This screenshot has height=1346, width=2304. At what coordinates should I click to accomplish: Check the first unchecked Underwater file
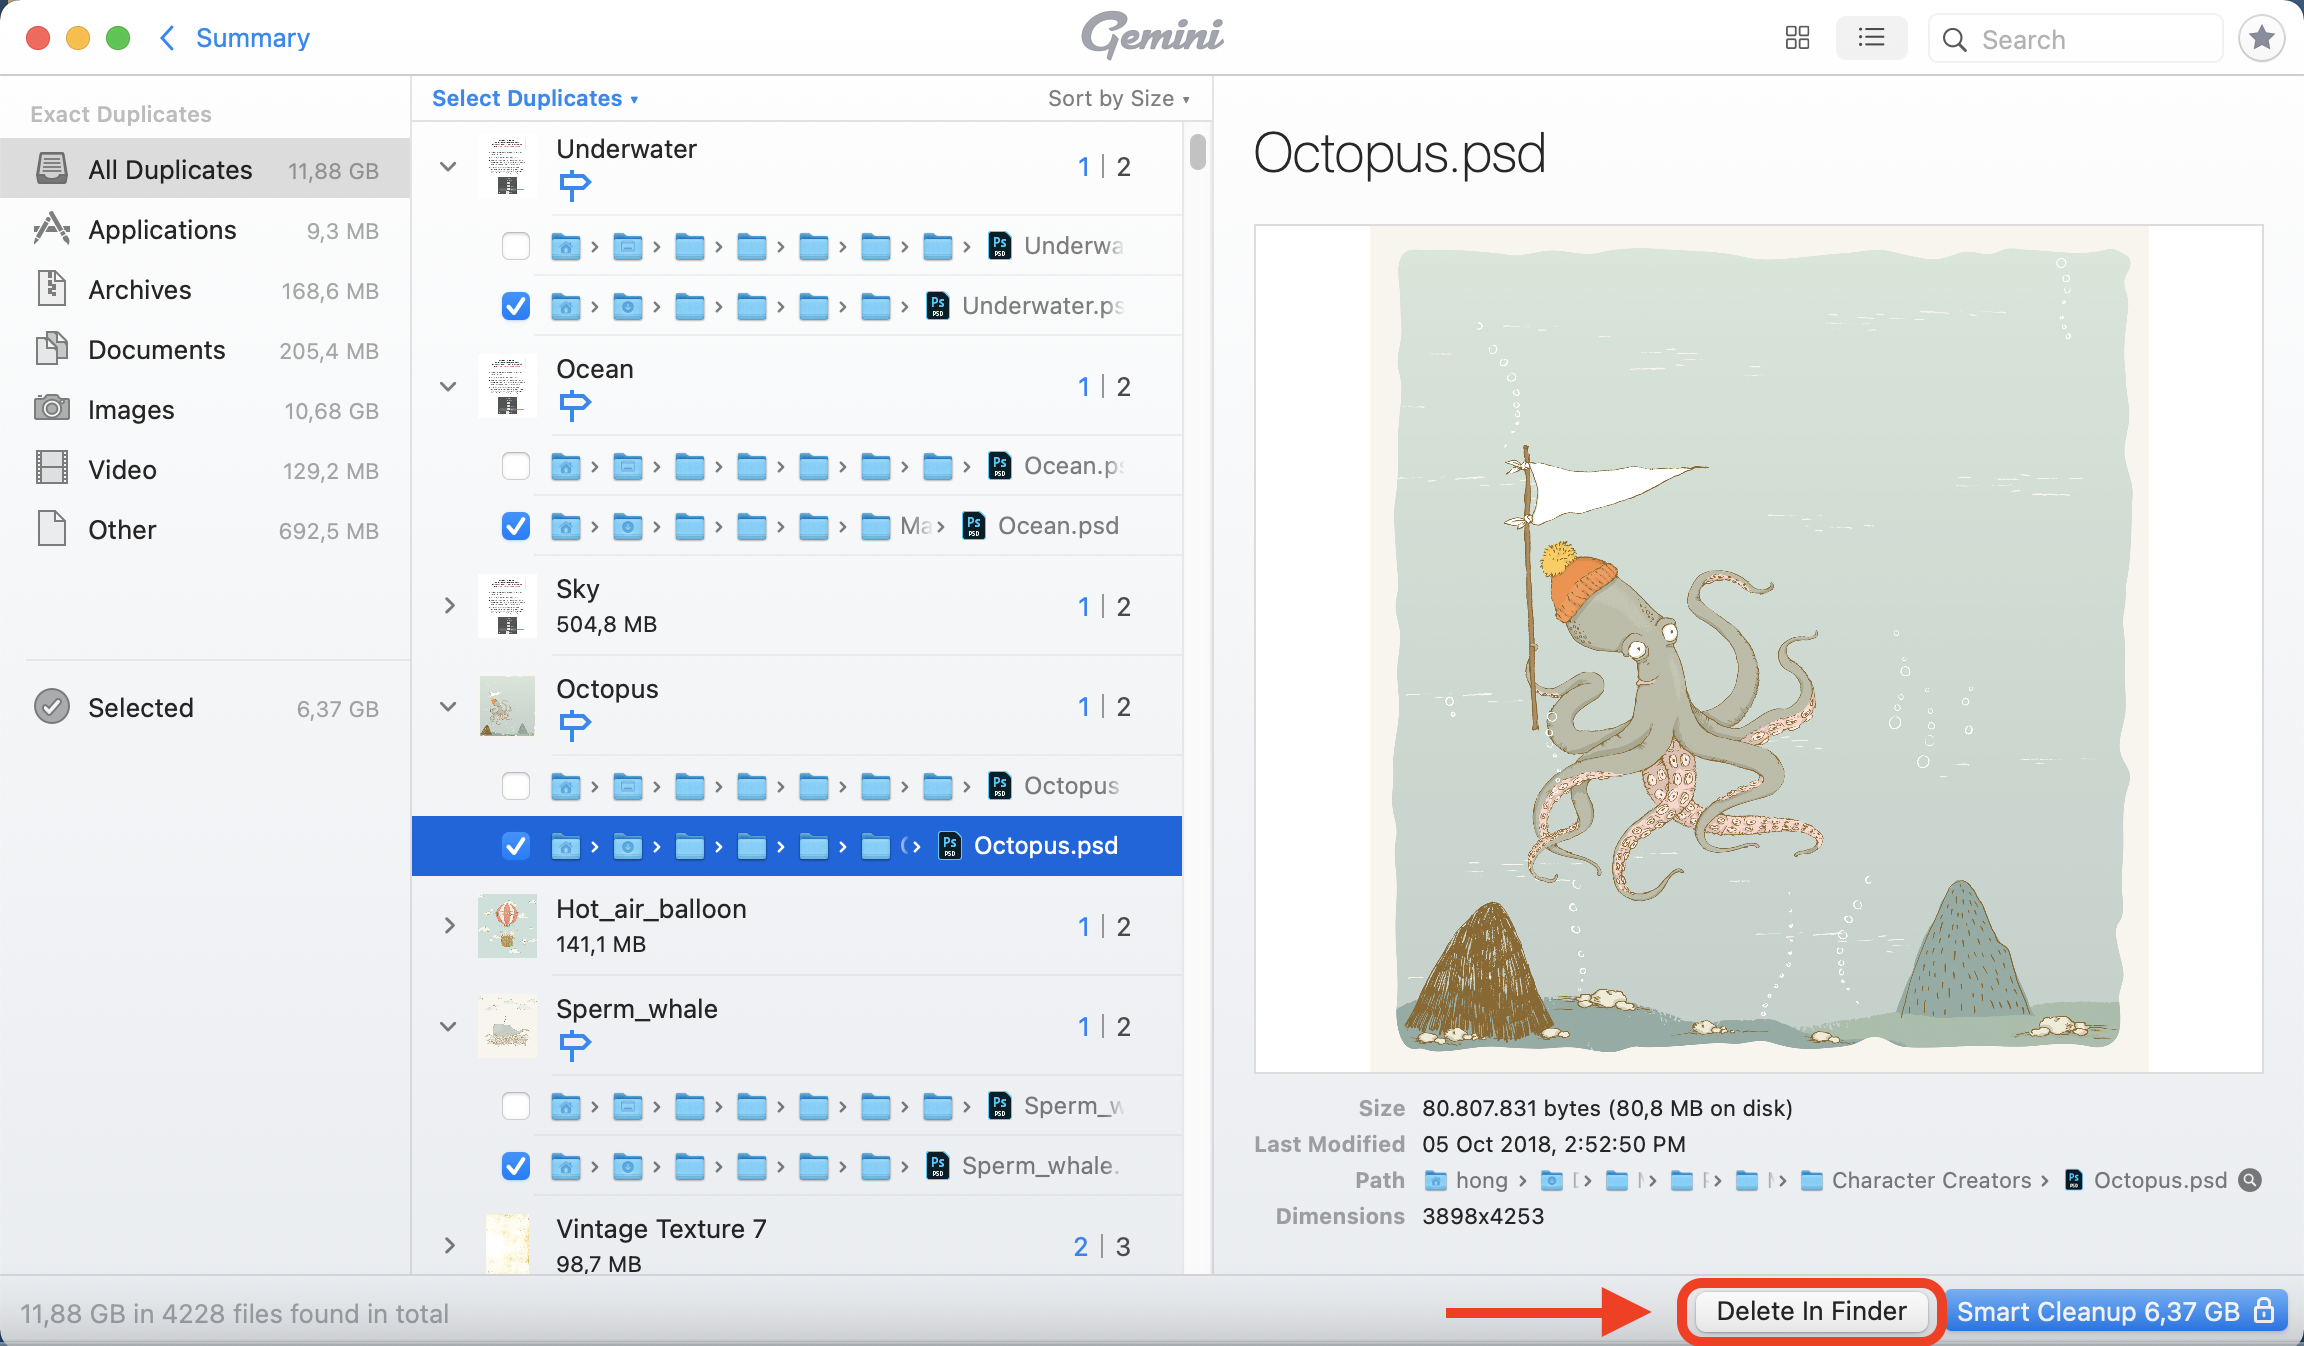pos(516,246)
